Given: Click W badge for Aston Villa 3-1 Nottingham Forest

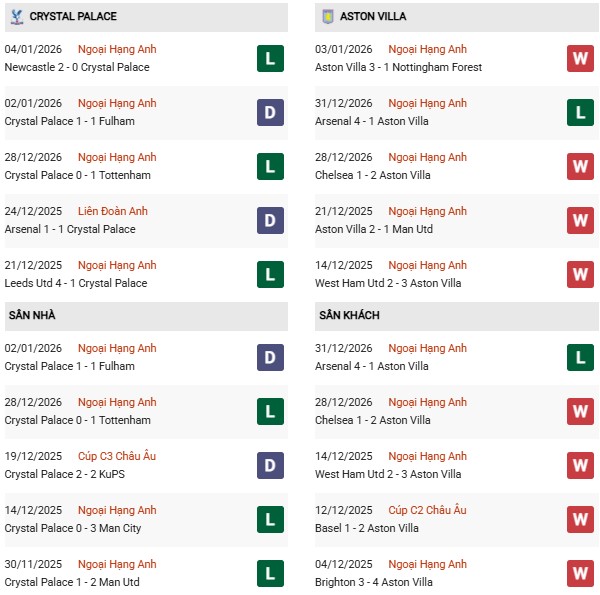Looking at the screenshot, I should point(580,59).
